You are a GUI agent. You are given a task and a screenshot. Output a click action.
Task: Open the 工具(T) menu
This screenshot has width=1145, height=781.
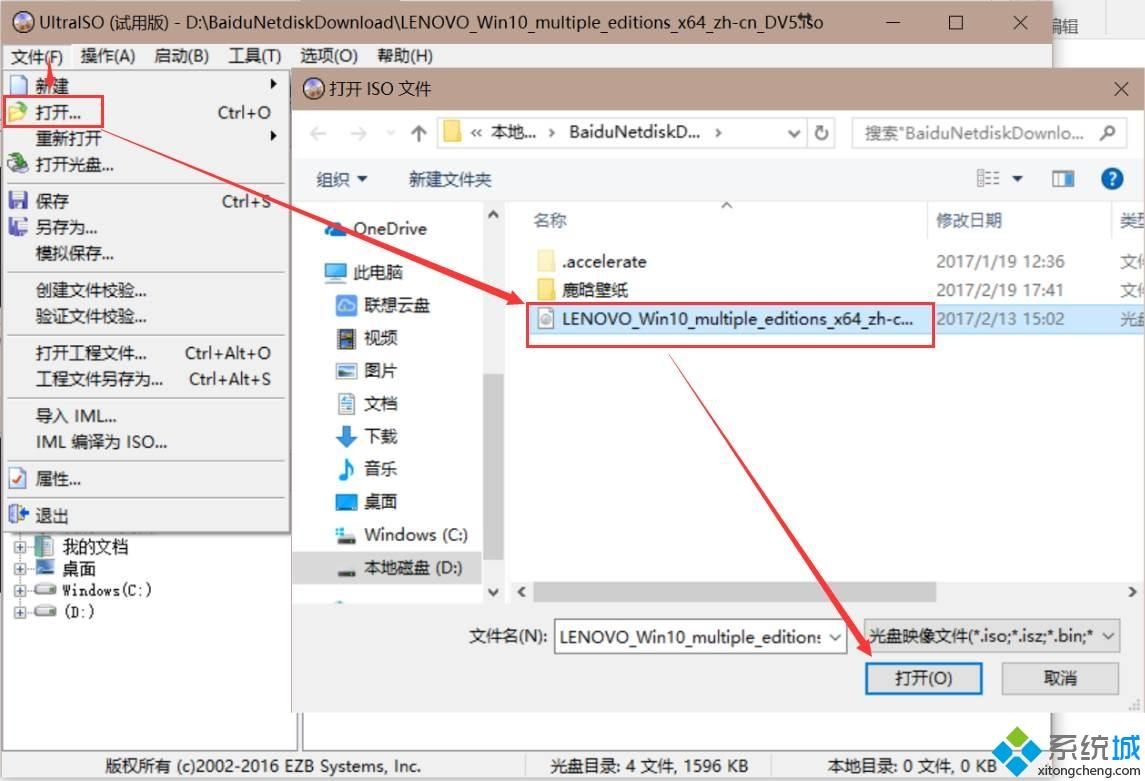tap(254, 56)
